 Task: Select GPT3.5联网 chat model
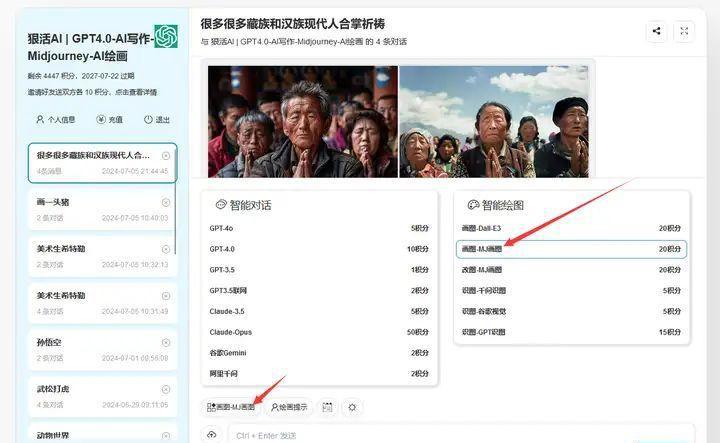tap(319, 290)
